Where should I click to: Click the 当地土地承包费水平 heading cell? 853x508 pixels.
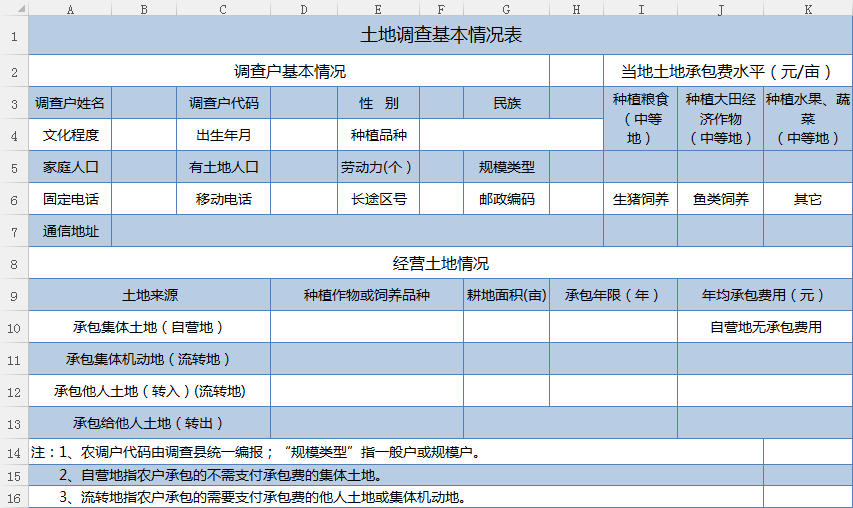[x=727, y=71]
